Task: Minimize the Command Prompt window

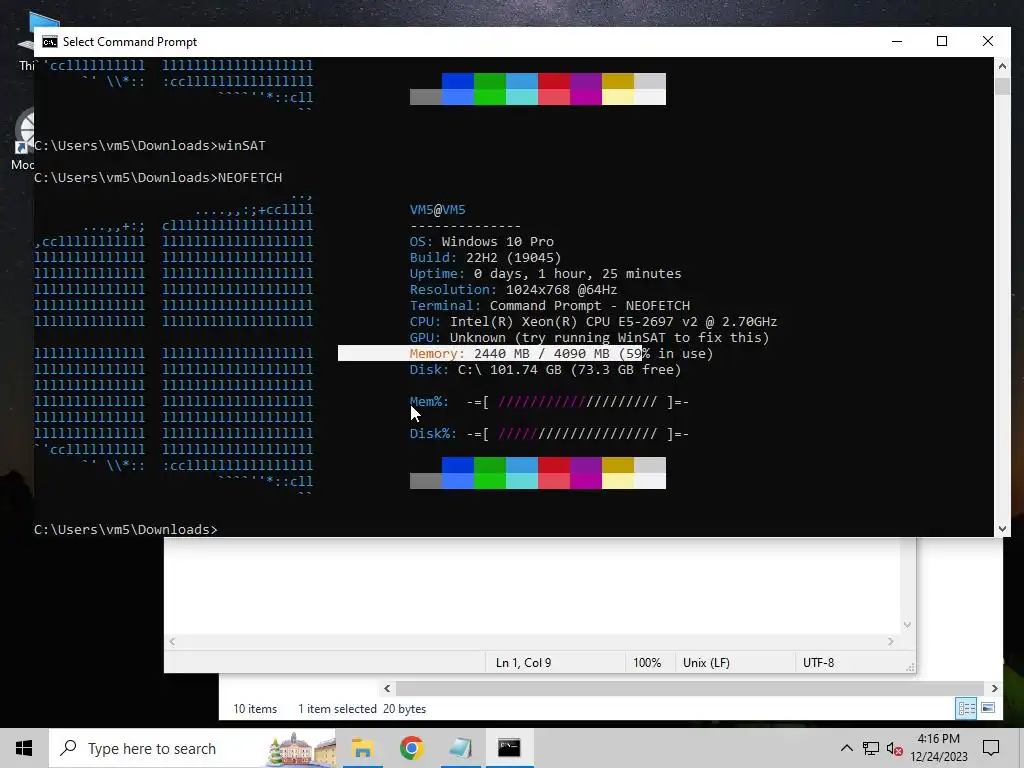Action: (x=897, y=41)
